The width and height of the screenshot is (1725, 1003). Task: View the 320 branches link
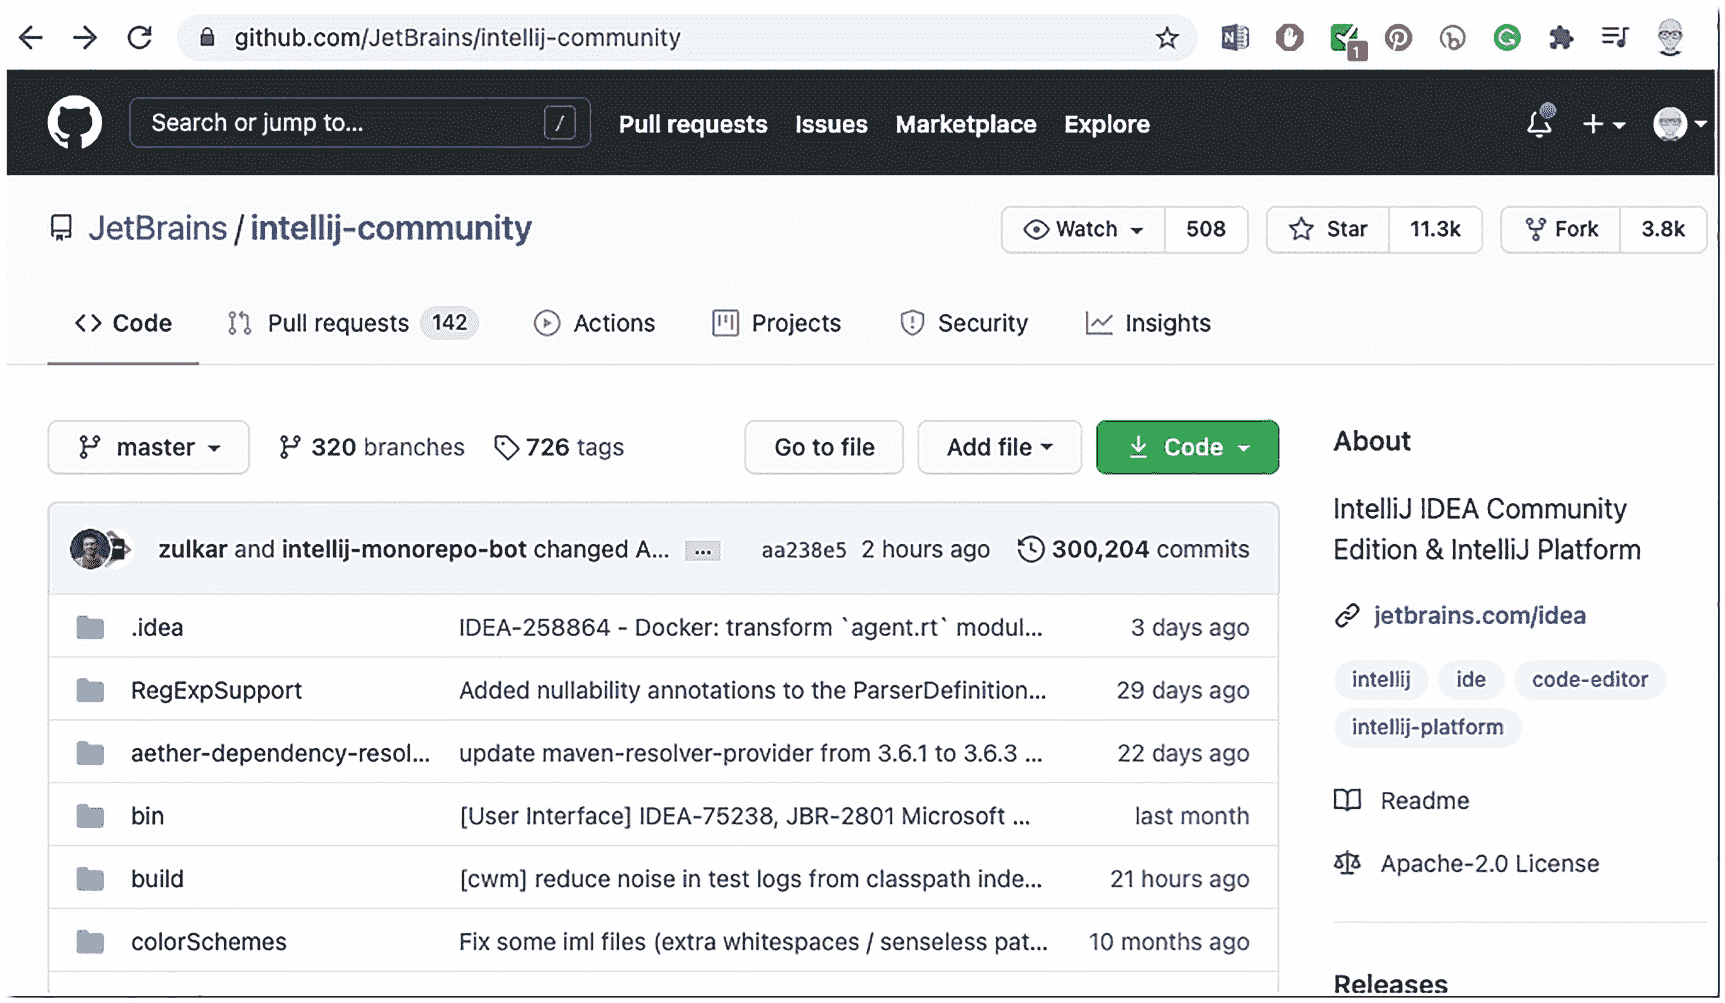click(372, 447)
